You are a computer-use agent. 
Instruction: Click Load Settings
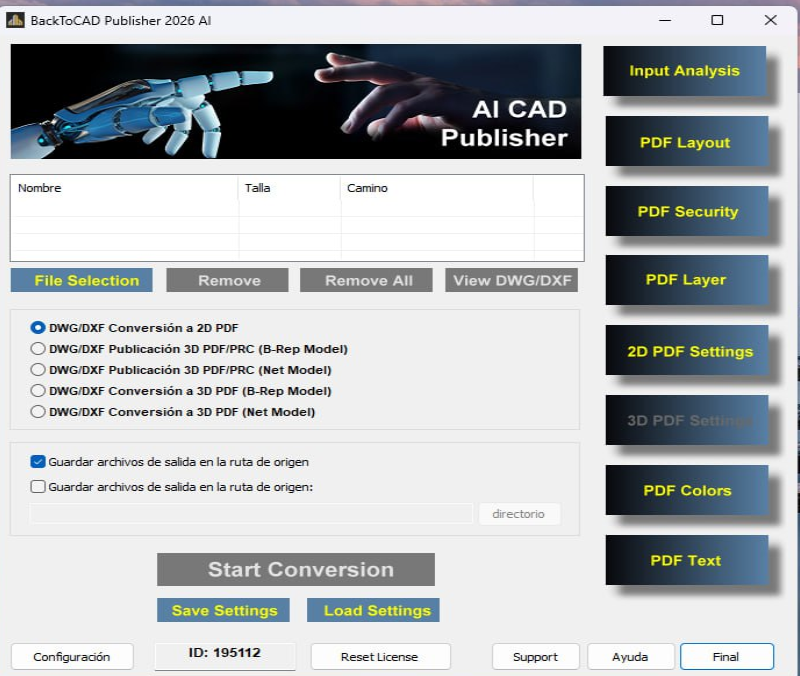point(373,610)
